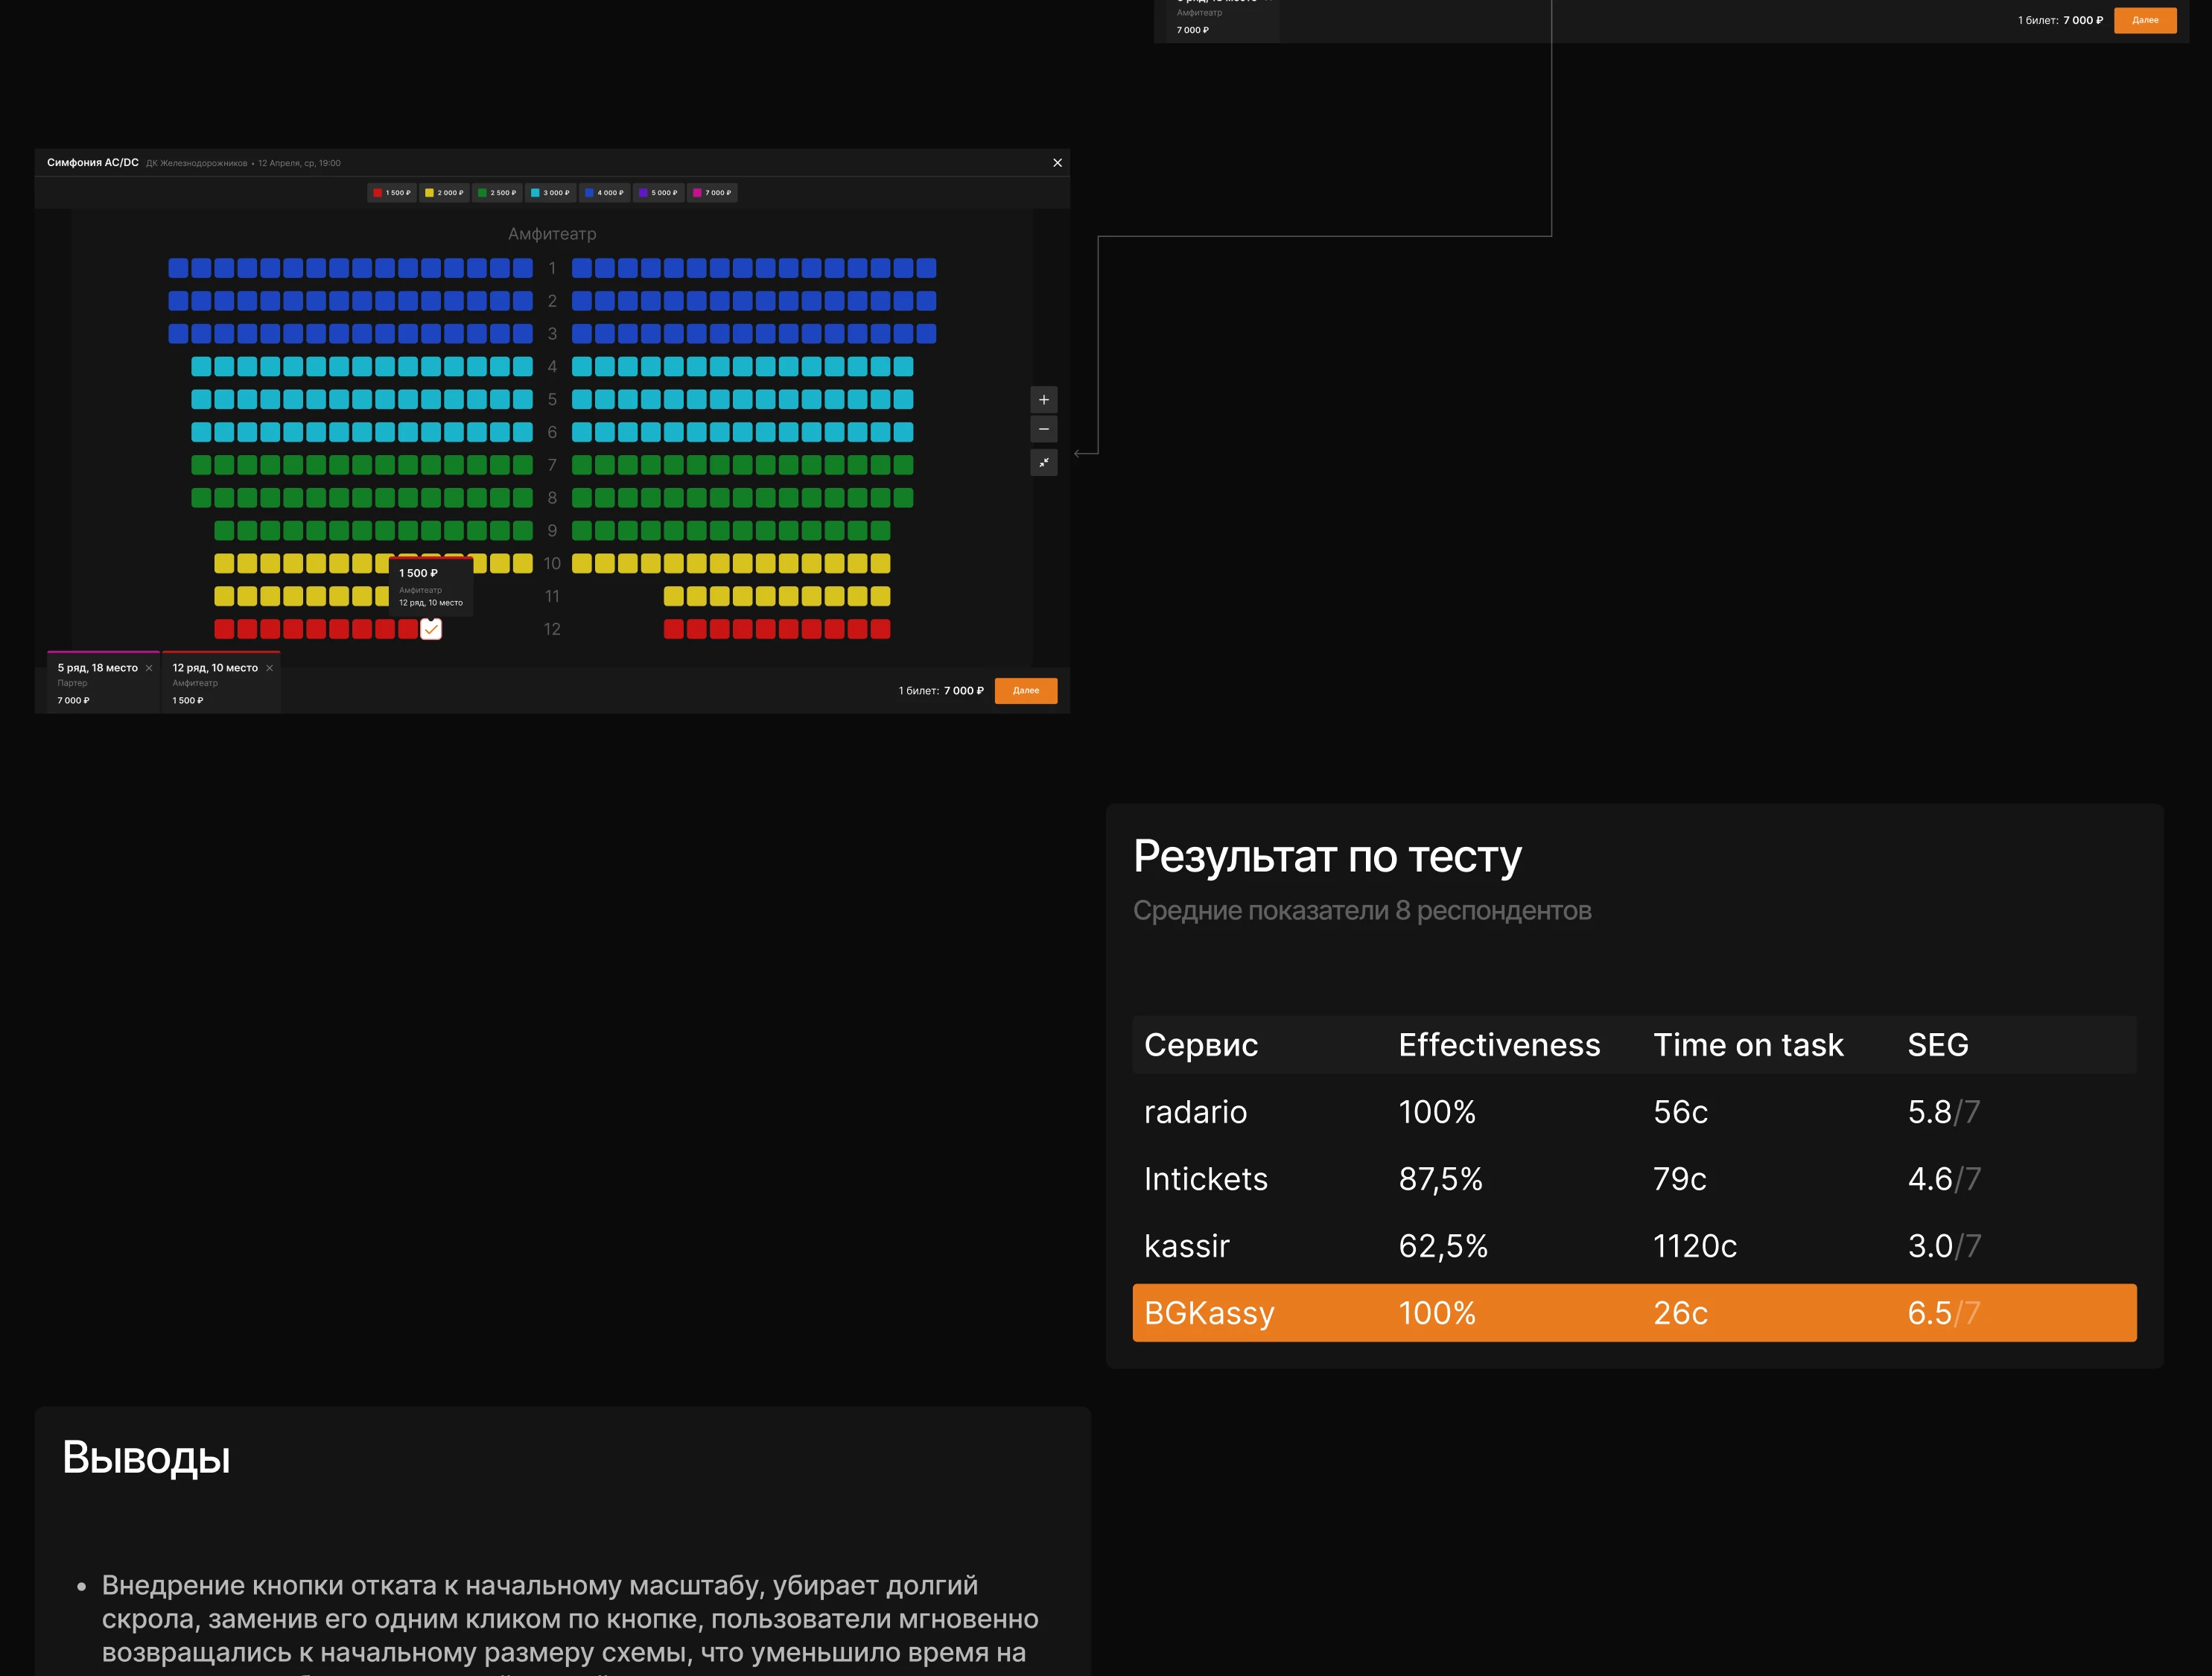Zoom out the seat map with minus button
2212x1676 pixels.
point(1044,430)
